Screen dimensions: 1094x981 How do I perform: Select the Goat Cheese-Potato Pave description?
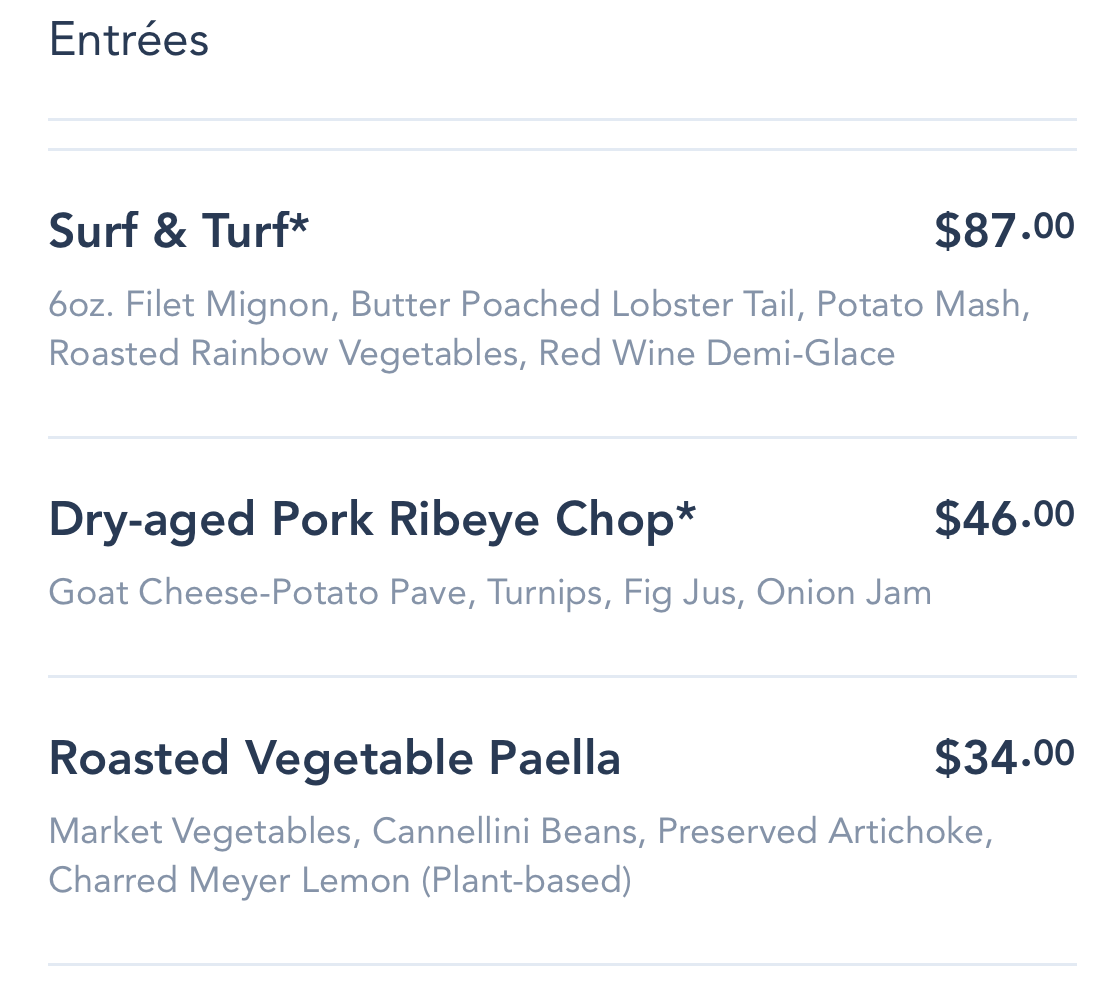coord(257,593)
